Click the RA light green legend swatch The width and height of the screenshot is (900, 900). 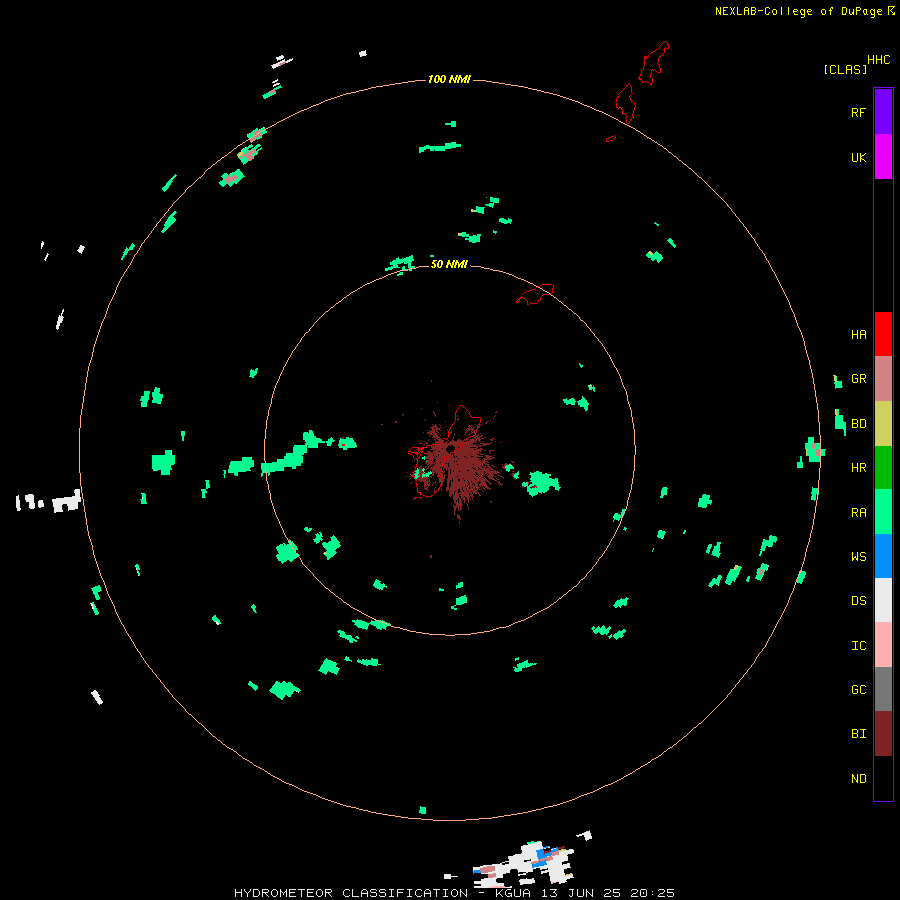(883, 512)
